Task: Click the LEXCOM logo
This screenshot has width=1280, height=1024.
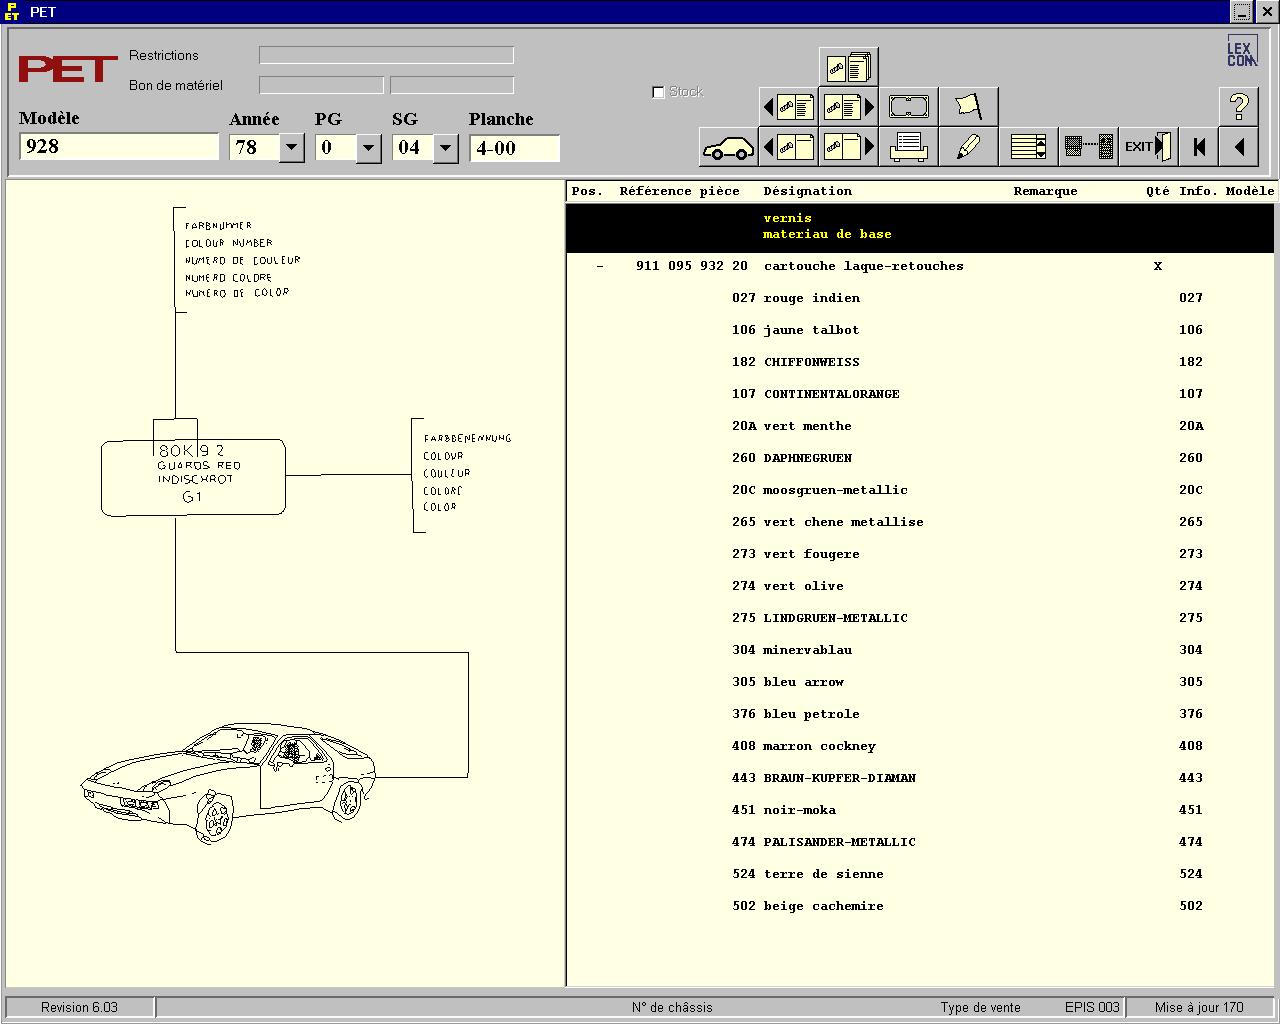Action: pos(1242,51)
